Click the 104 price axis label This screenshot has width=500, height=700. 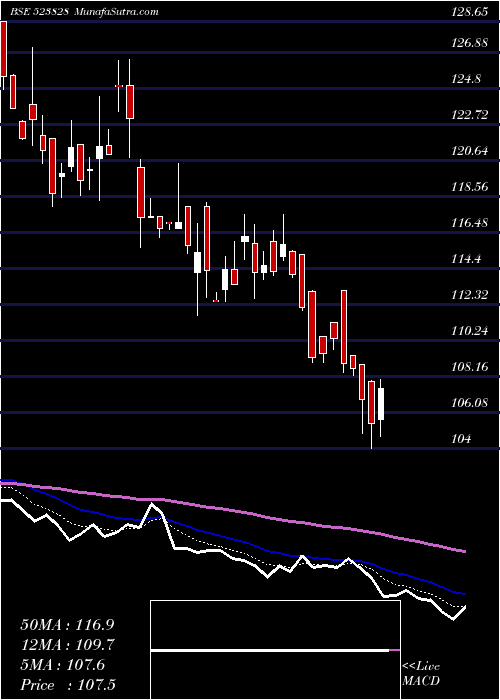(x=461, y=439)
